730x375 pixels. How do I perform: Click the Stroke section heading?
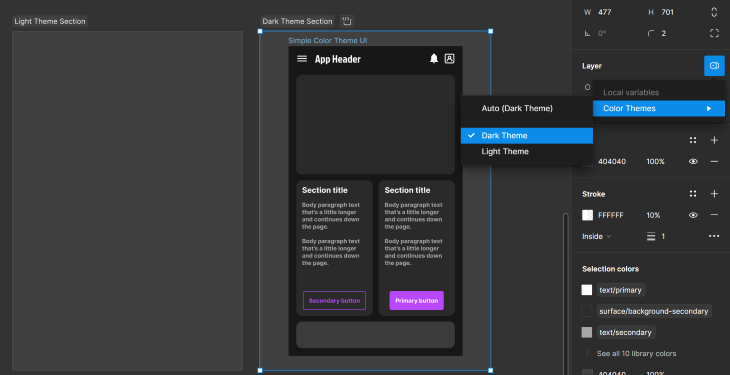coord(593,194)
